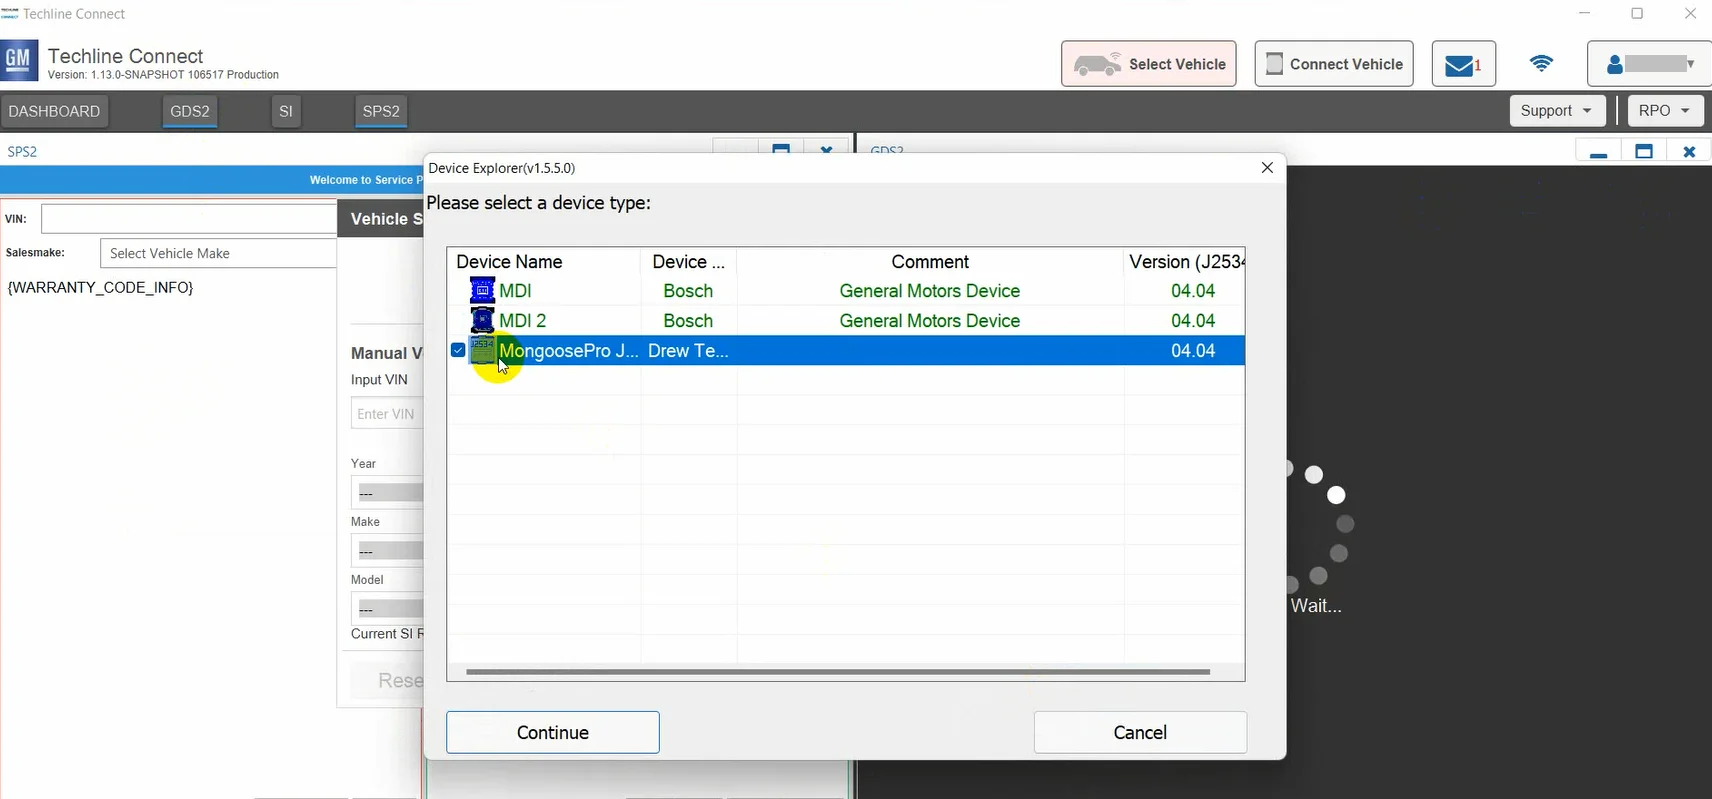Cancel the device selection dialog

1139,733
